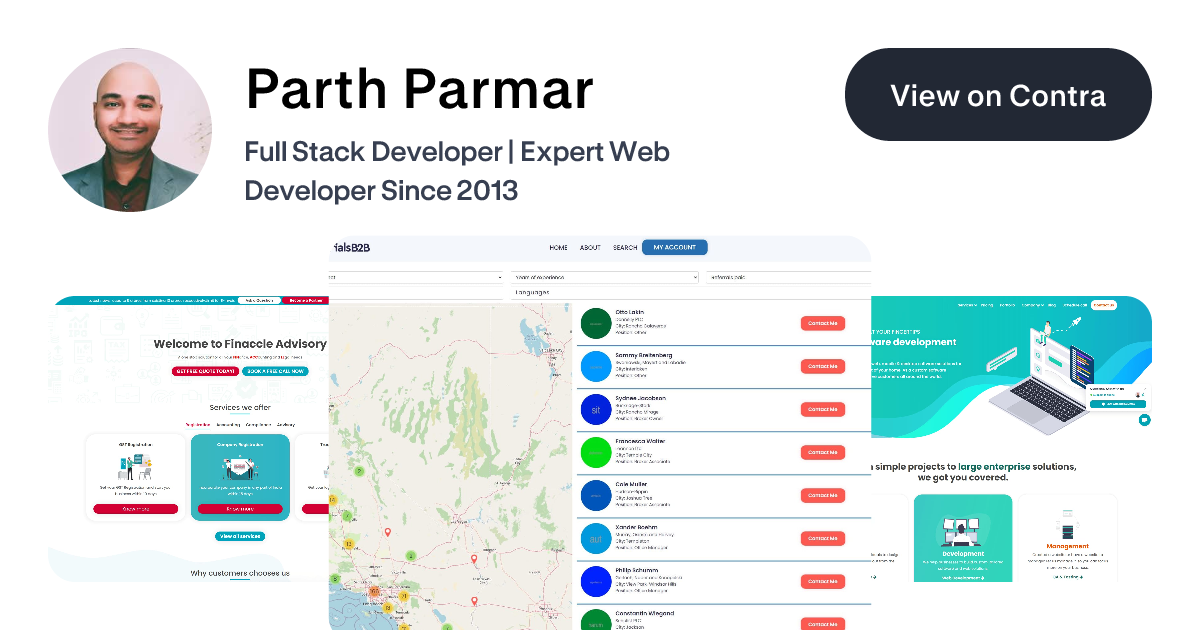Open the first search filter dropdown
The width and height of the screenshot is (1200, 630).
click(x=415, y=277)
